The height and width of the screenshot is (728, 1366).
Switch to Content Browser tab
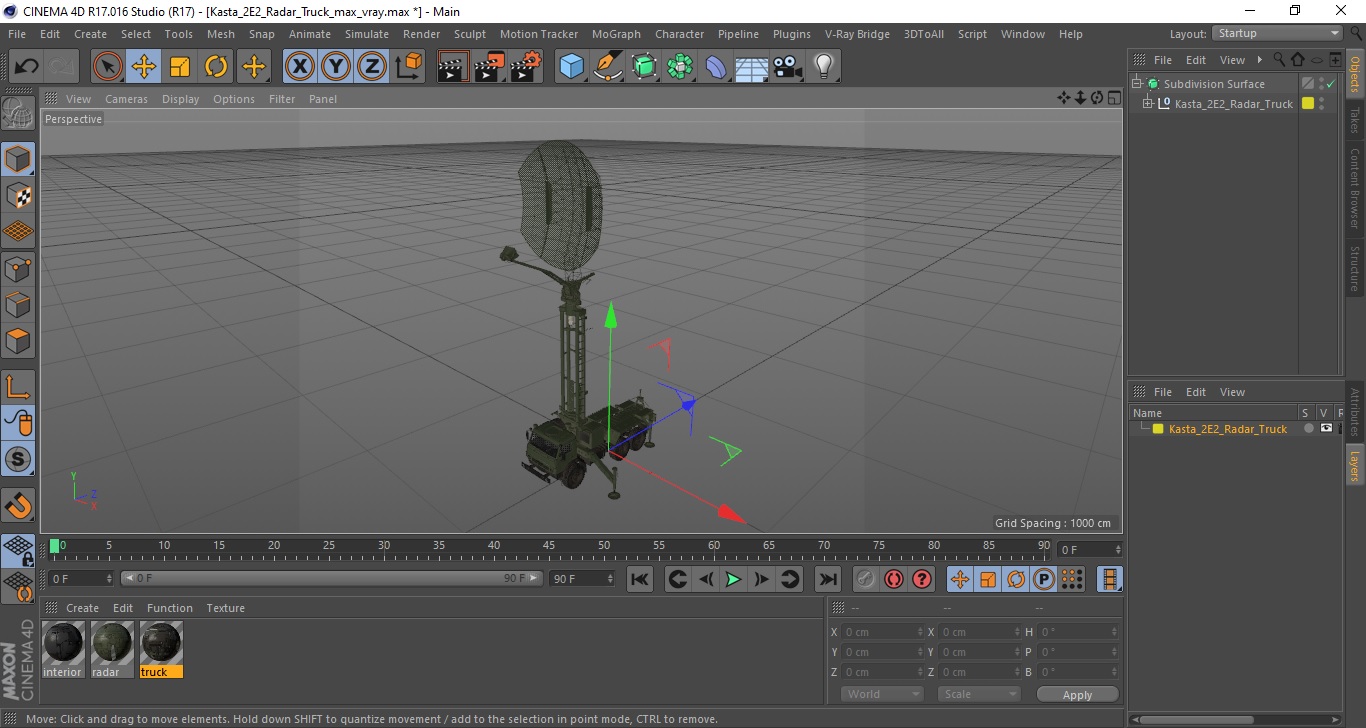coord(1355,188)
